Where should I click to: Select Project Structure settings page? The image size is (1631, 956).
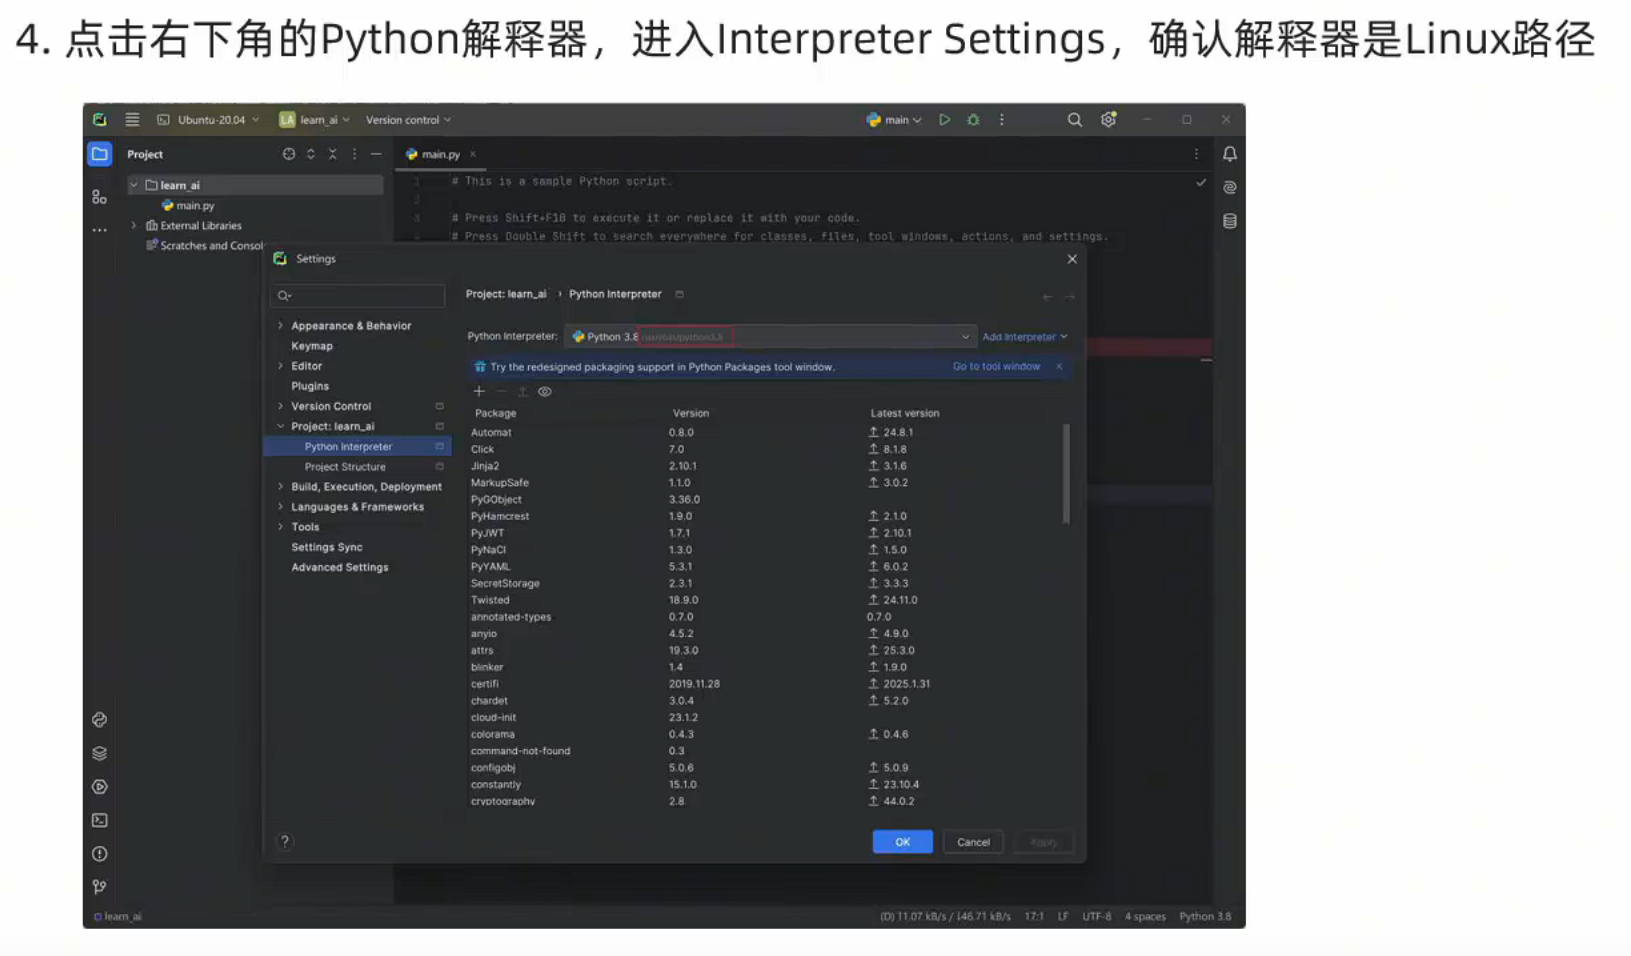click(x=345, y=467)
